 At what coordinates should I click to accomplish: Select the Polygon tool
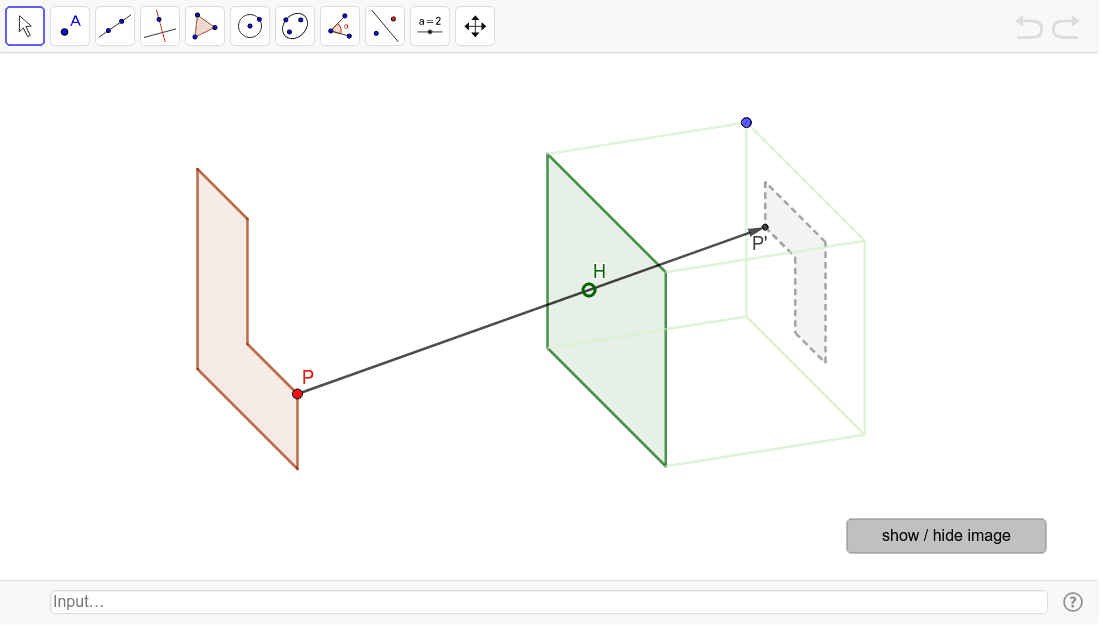tap(204, 25)
